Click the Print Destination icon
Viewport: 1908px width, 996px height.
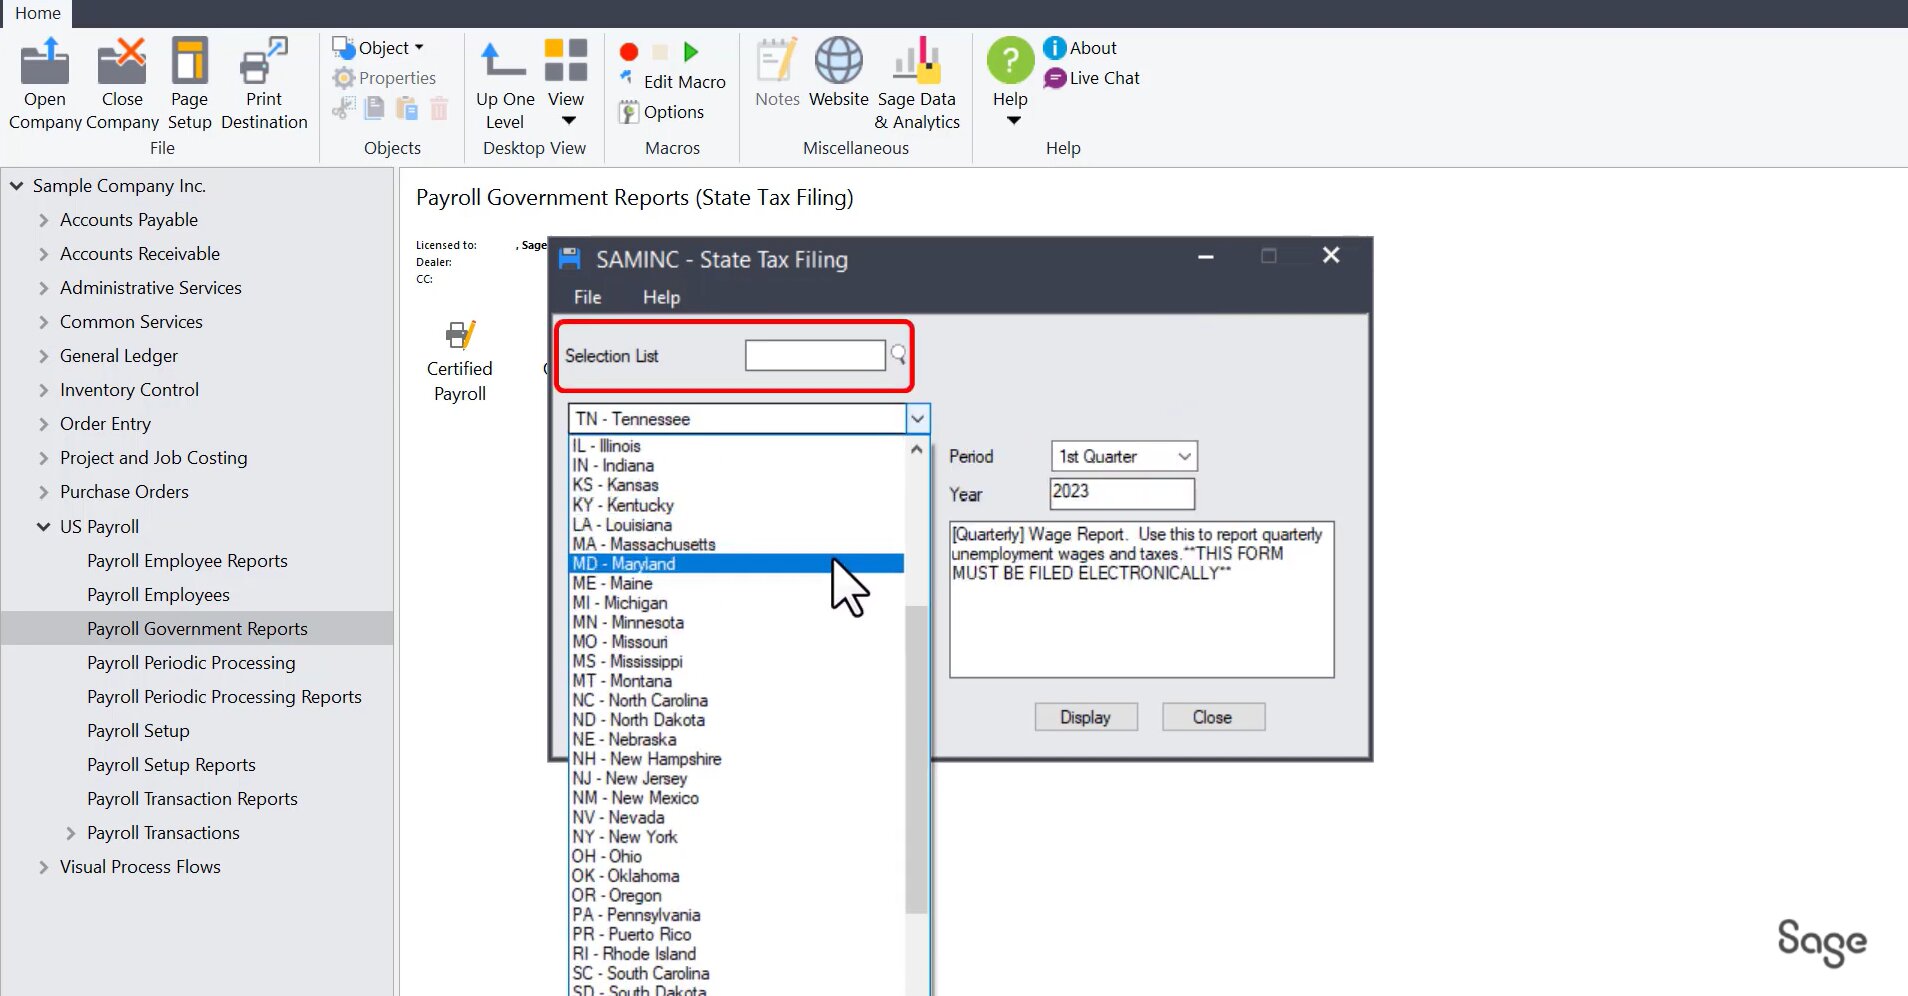pyautogui.click(x=262, y=80)
